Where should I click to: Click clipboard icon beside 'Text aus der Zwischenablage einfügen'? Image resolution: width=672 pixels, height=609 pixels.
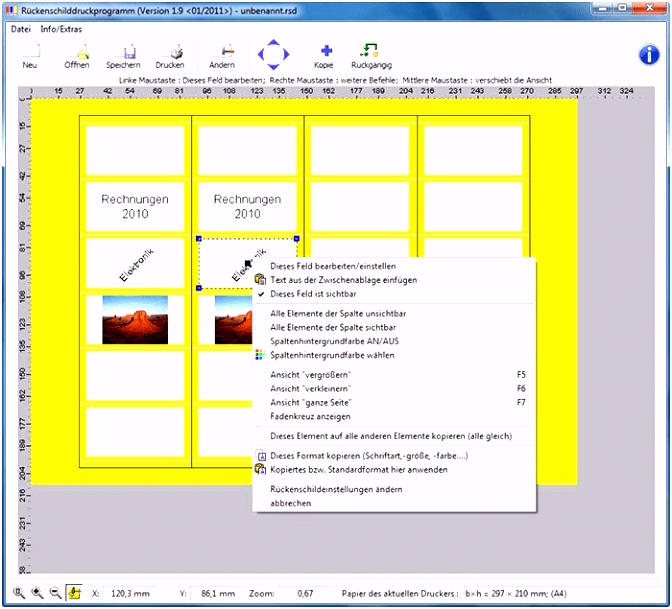[260, 279]
